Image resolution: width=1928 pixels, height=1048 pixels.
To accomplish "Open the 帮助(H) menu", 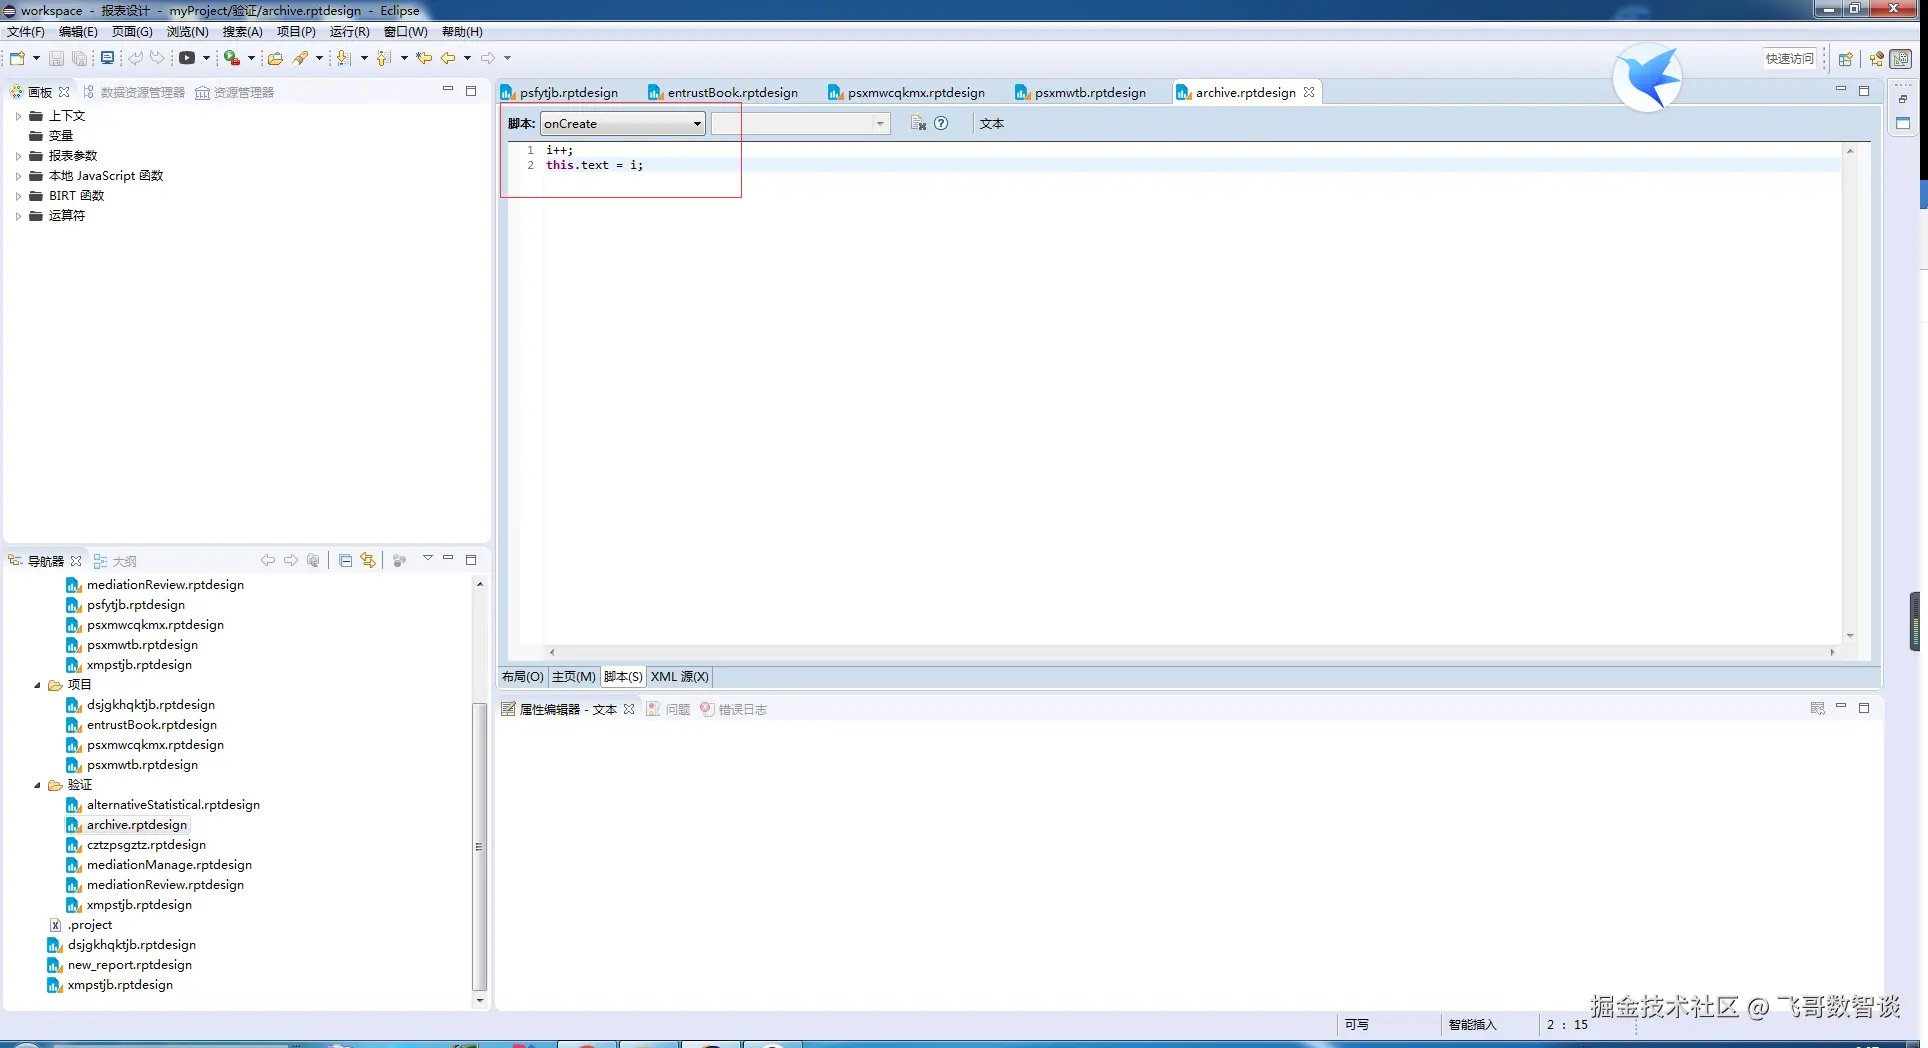I will coord(462,32).
